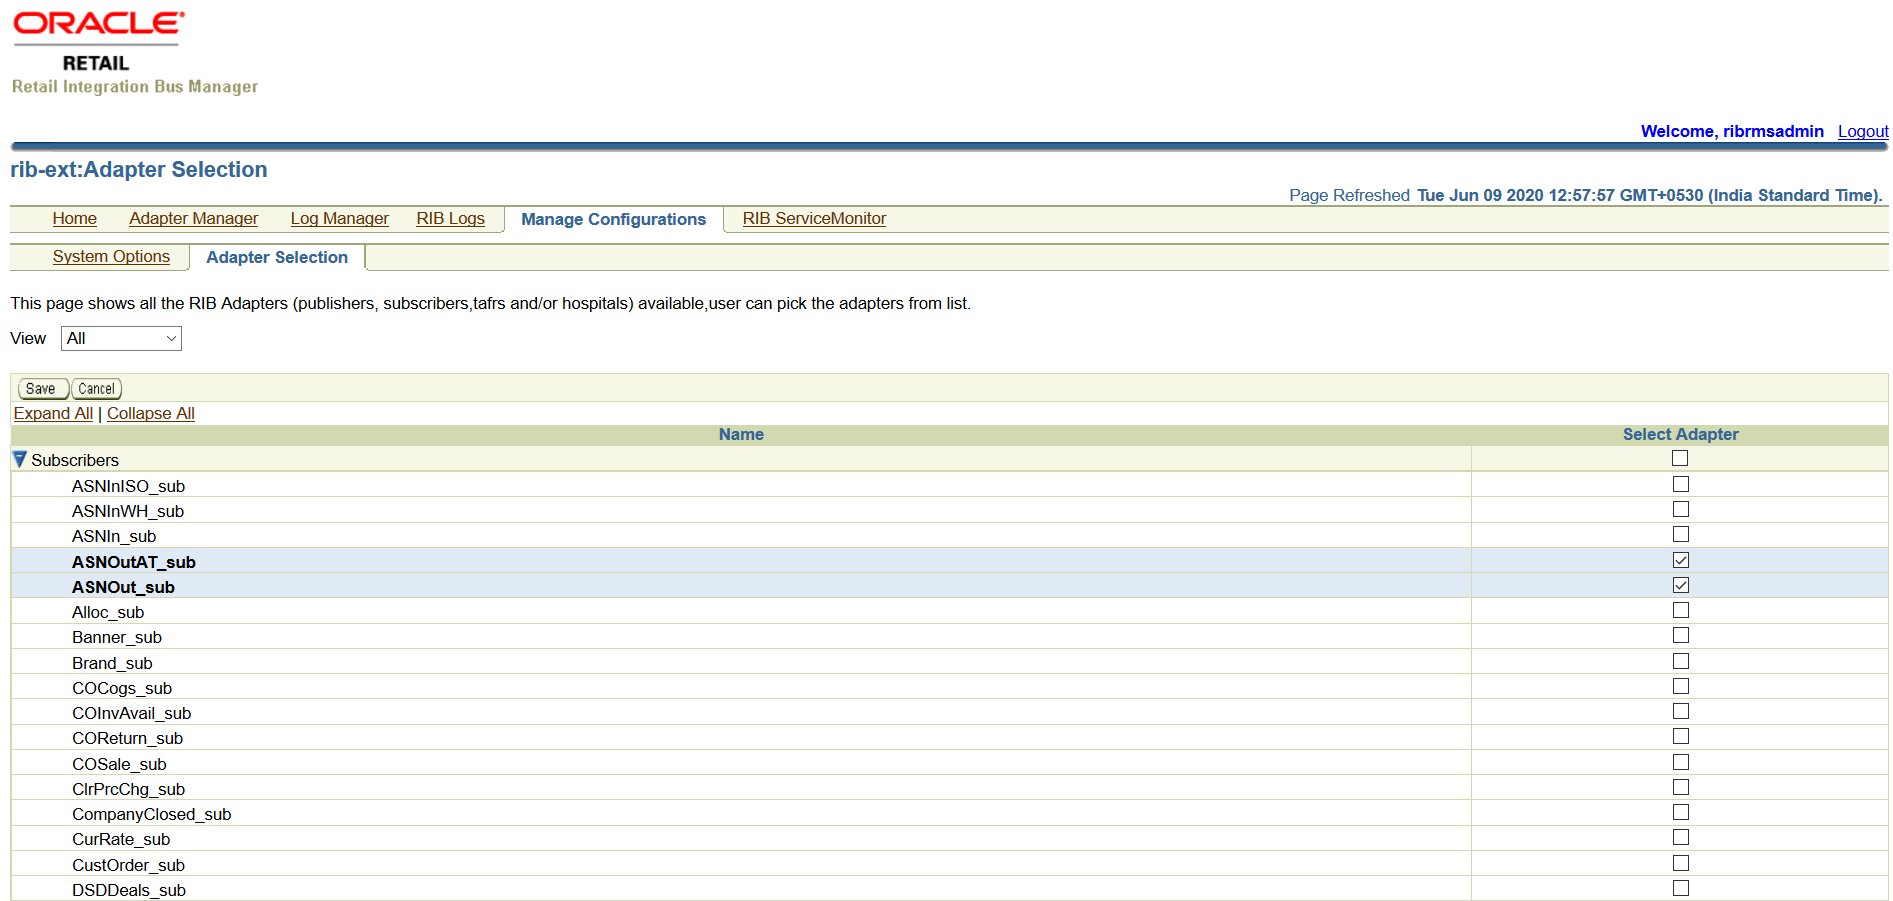
Task: Click the COCogs_sub adapter name
Action: 122,688
